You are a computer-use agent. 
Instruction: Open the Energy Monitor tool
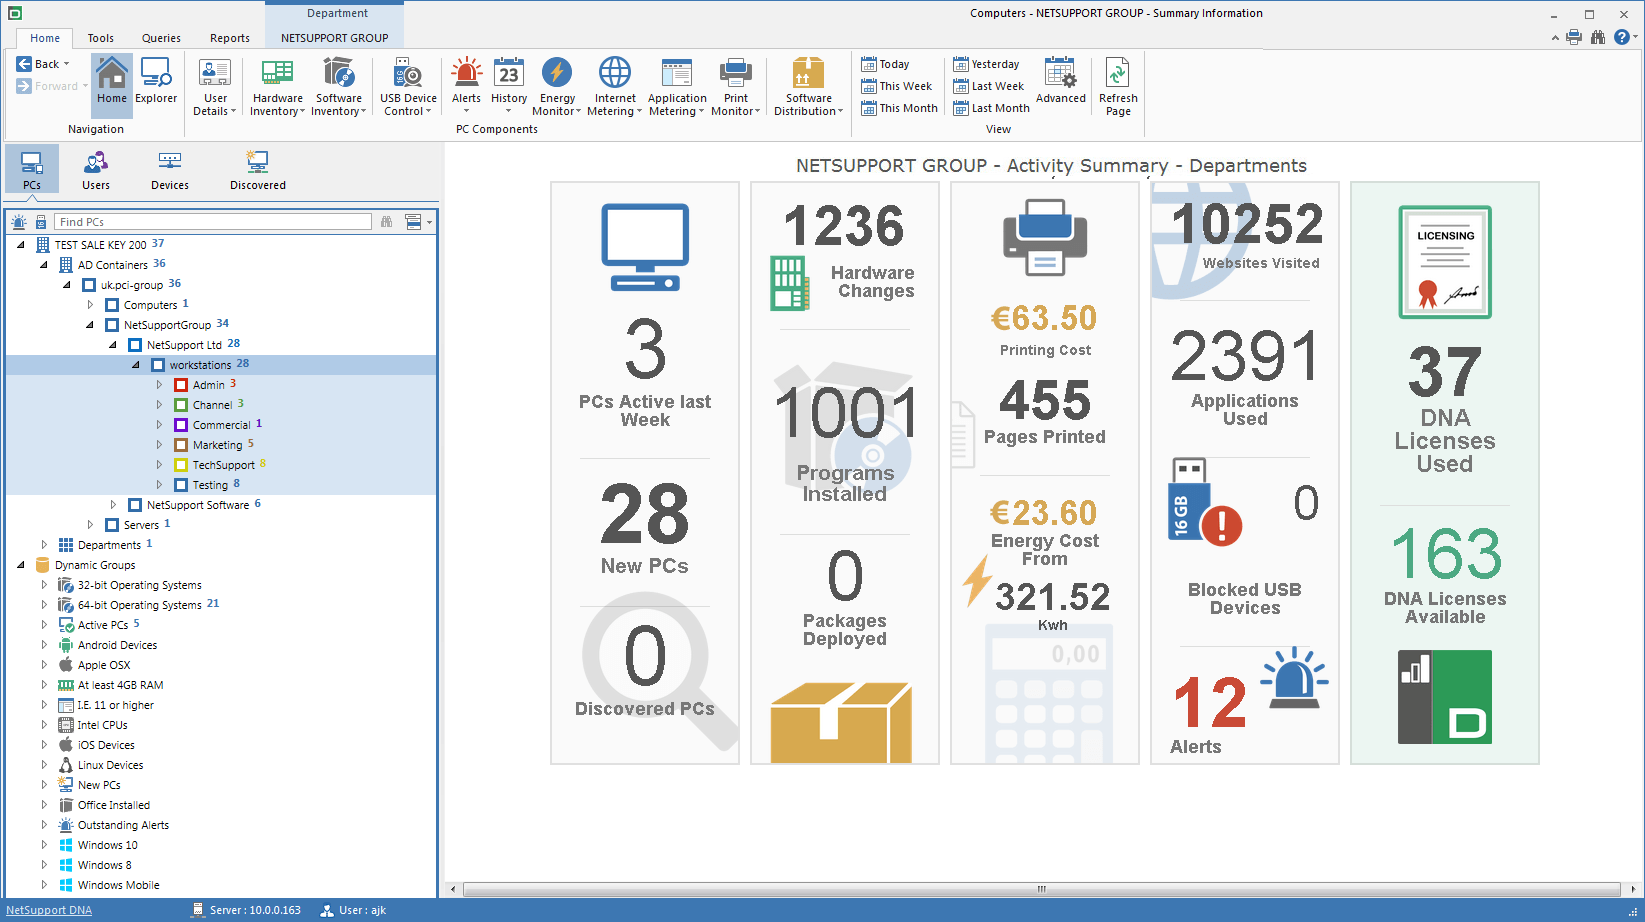pos(557,87)
